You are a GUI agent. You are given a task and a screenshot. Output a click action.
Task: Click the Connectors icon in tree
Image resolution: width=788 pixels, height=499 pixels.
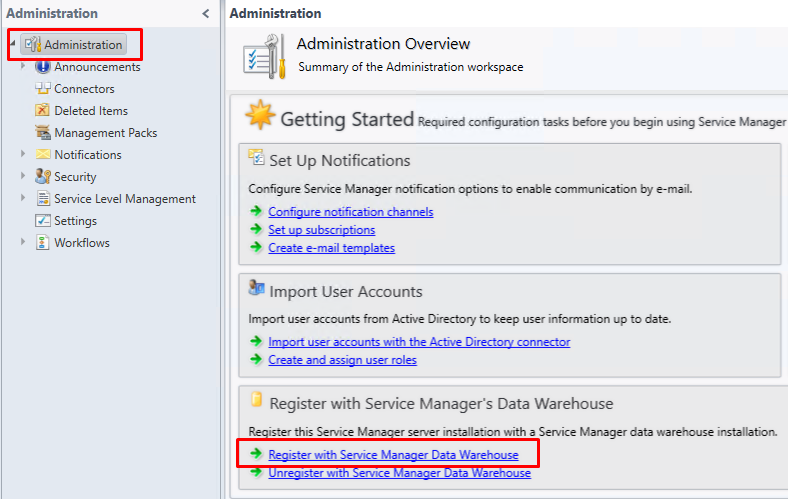pyautogui.click(x=43, y=88)
